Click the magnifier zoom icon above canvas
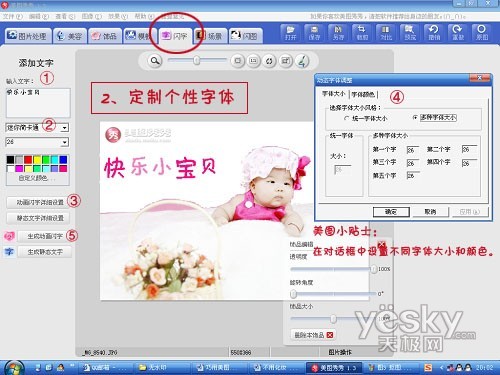500x375 pixels. [x=155, y=61]
